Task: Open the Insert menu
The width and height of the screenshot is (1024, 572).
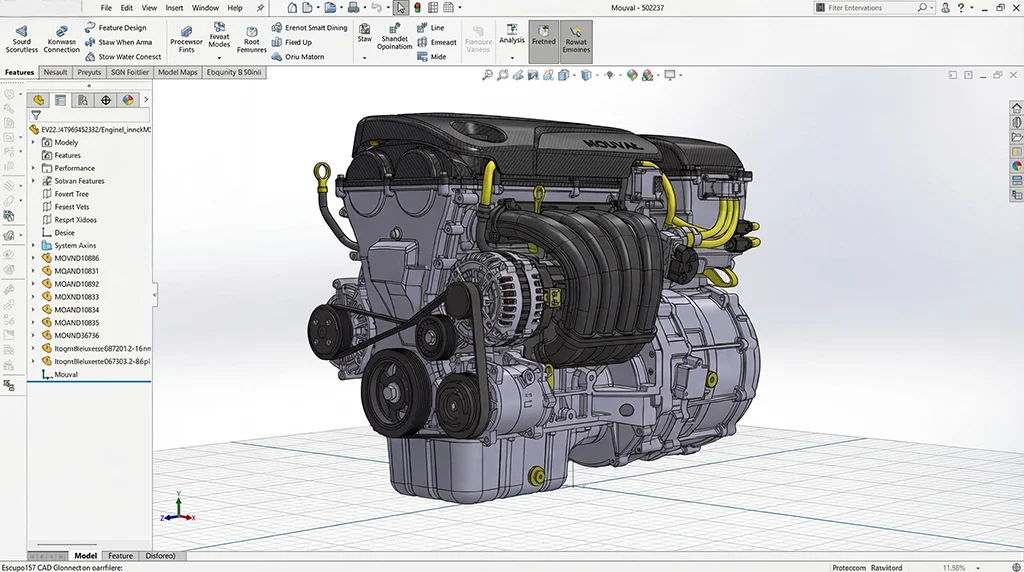Action: click(x=174, y=8)
